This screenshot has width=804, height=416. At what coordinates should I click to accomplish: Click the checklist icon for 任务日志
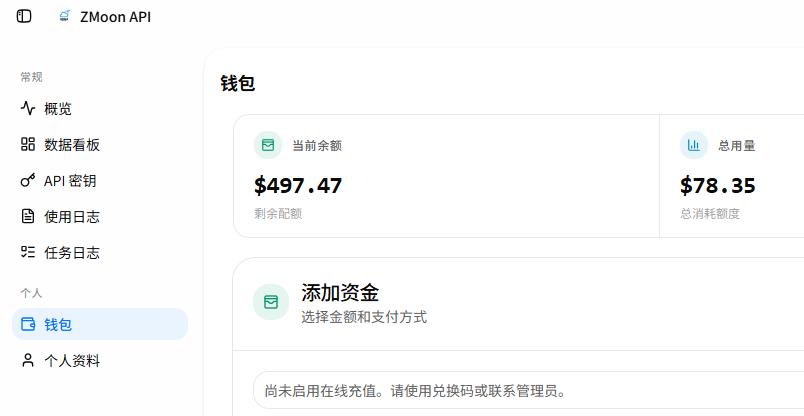[x=28, y=252]
